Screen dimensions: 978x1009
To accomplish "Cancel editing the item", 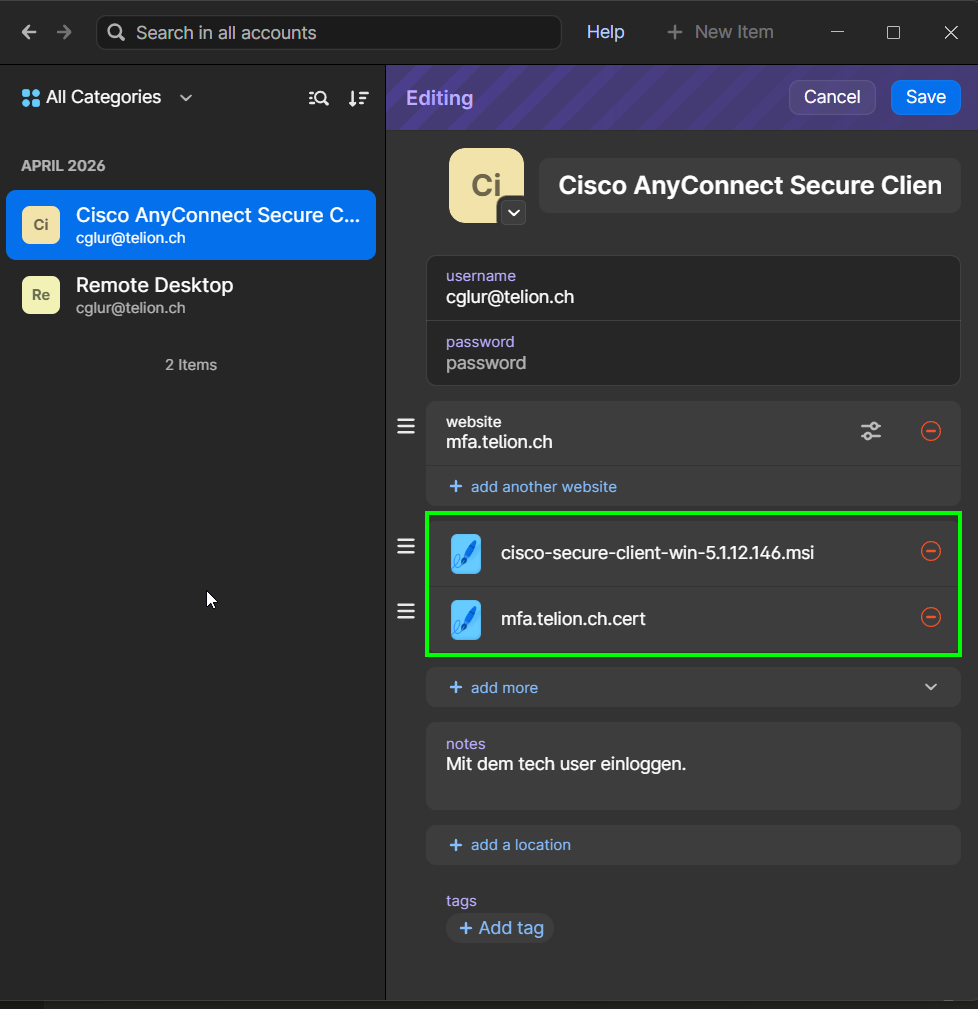I will click(832, 97).
